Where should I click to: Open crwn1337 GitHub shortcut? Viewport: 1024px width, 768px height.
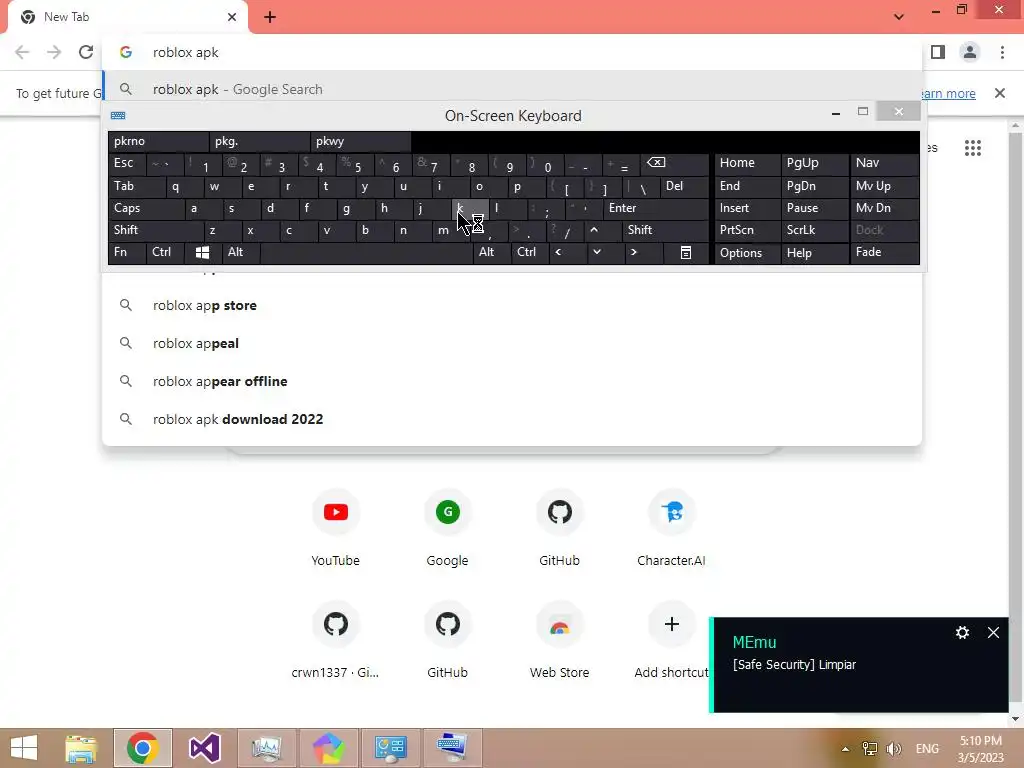(x=336, y=624)
